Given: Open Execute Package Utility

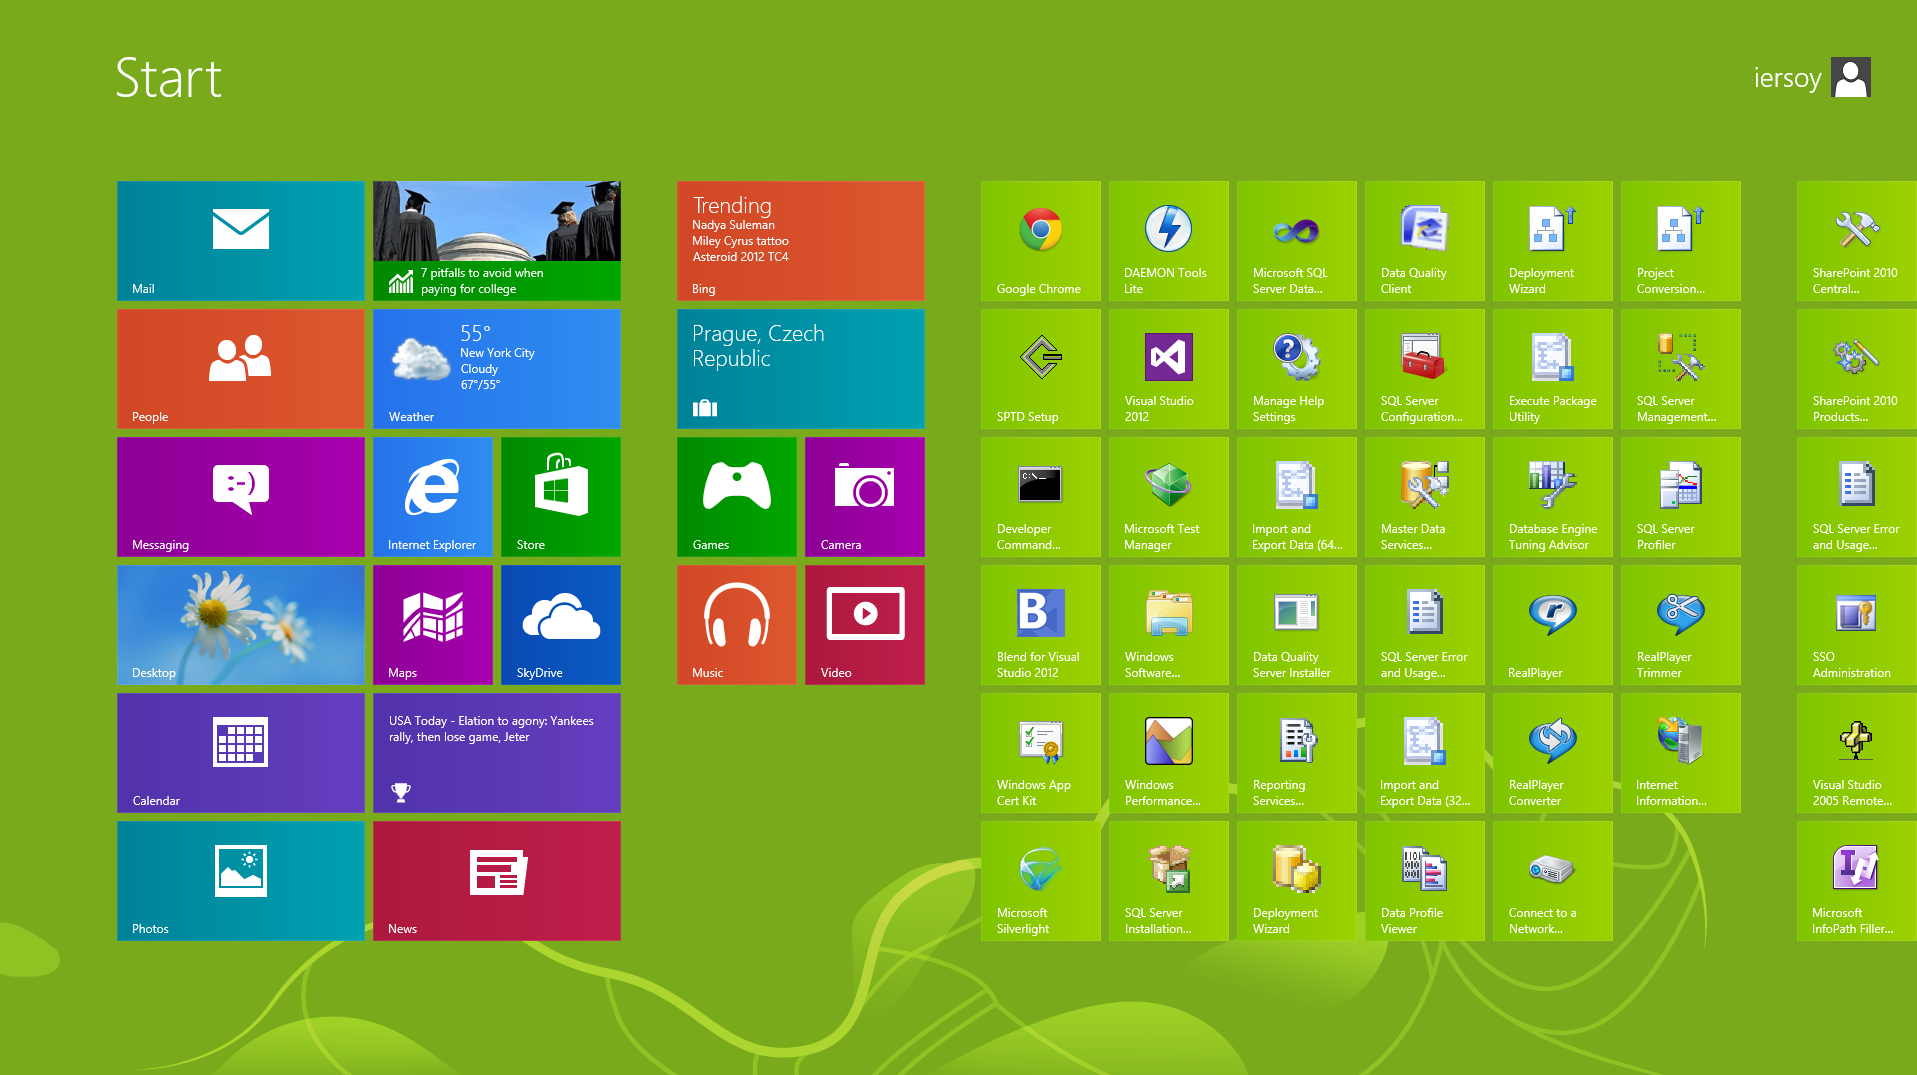Looking at the screenshot, I should click(x=1553, y=369).
